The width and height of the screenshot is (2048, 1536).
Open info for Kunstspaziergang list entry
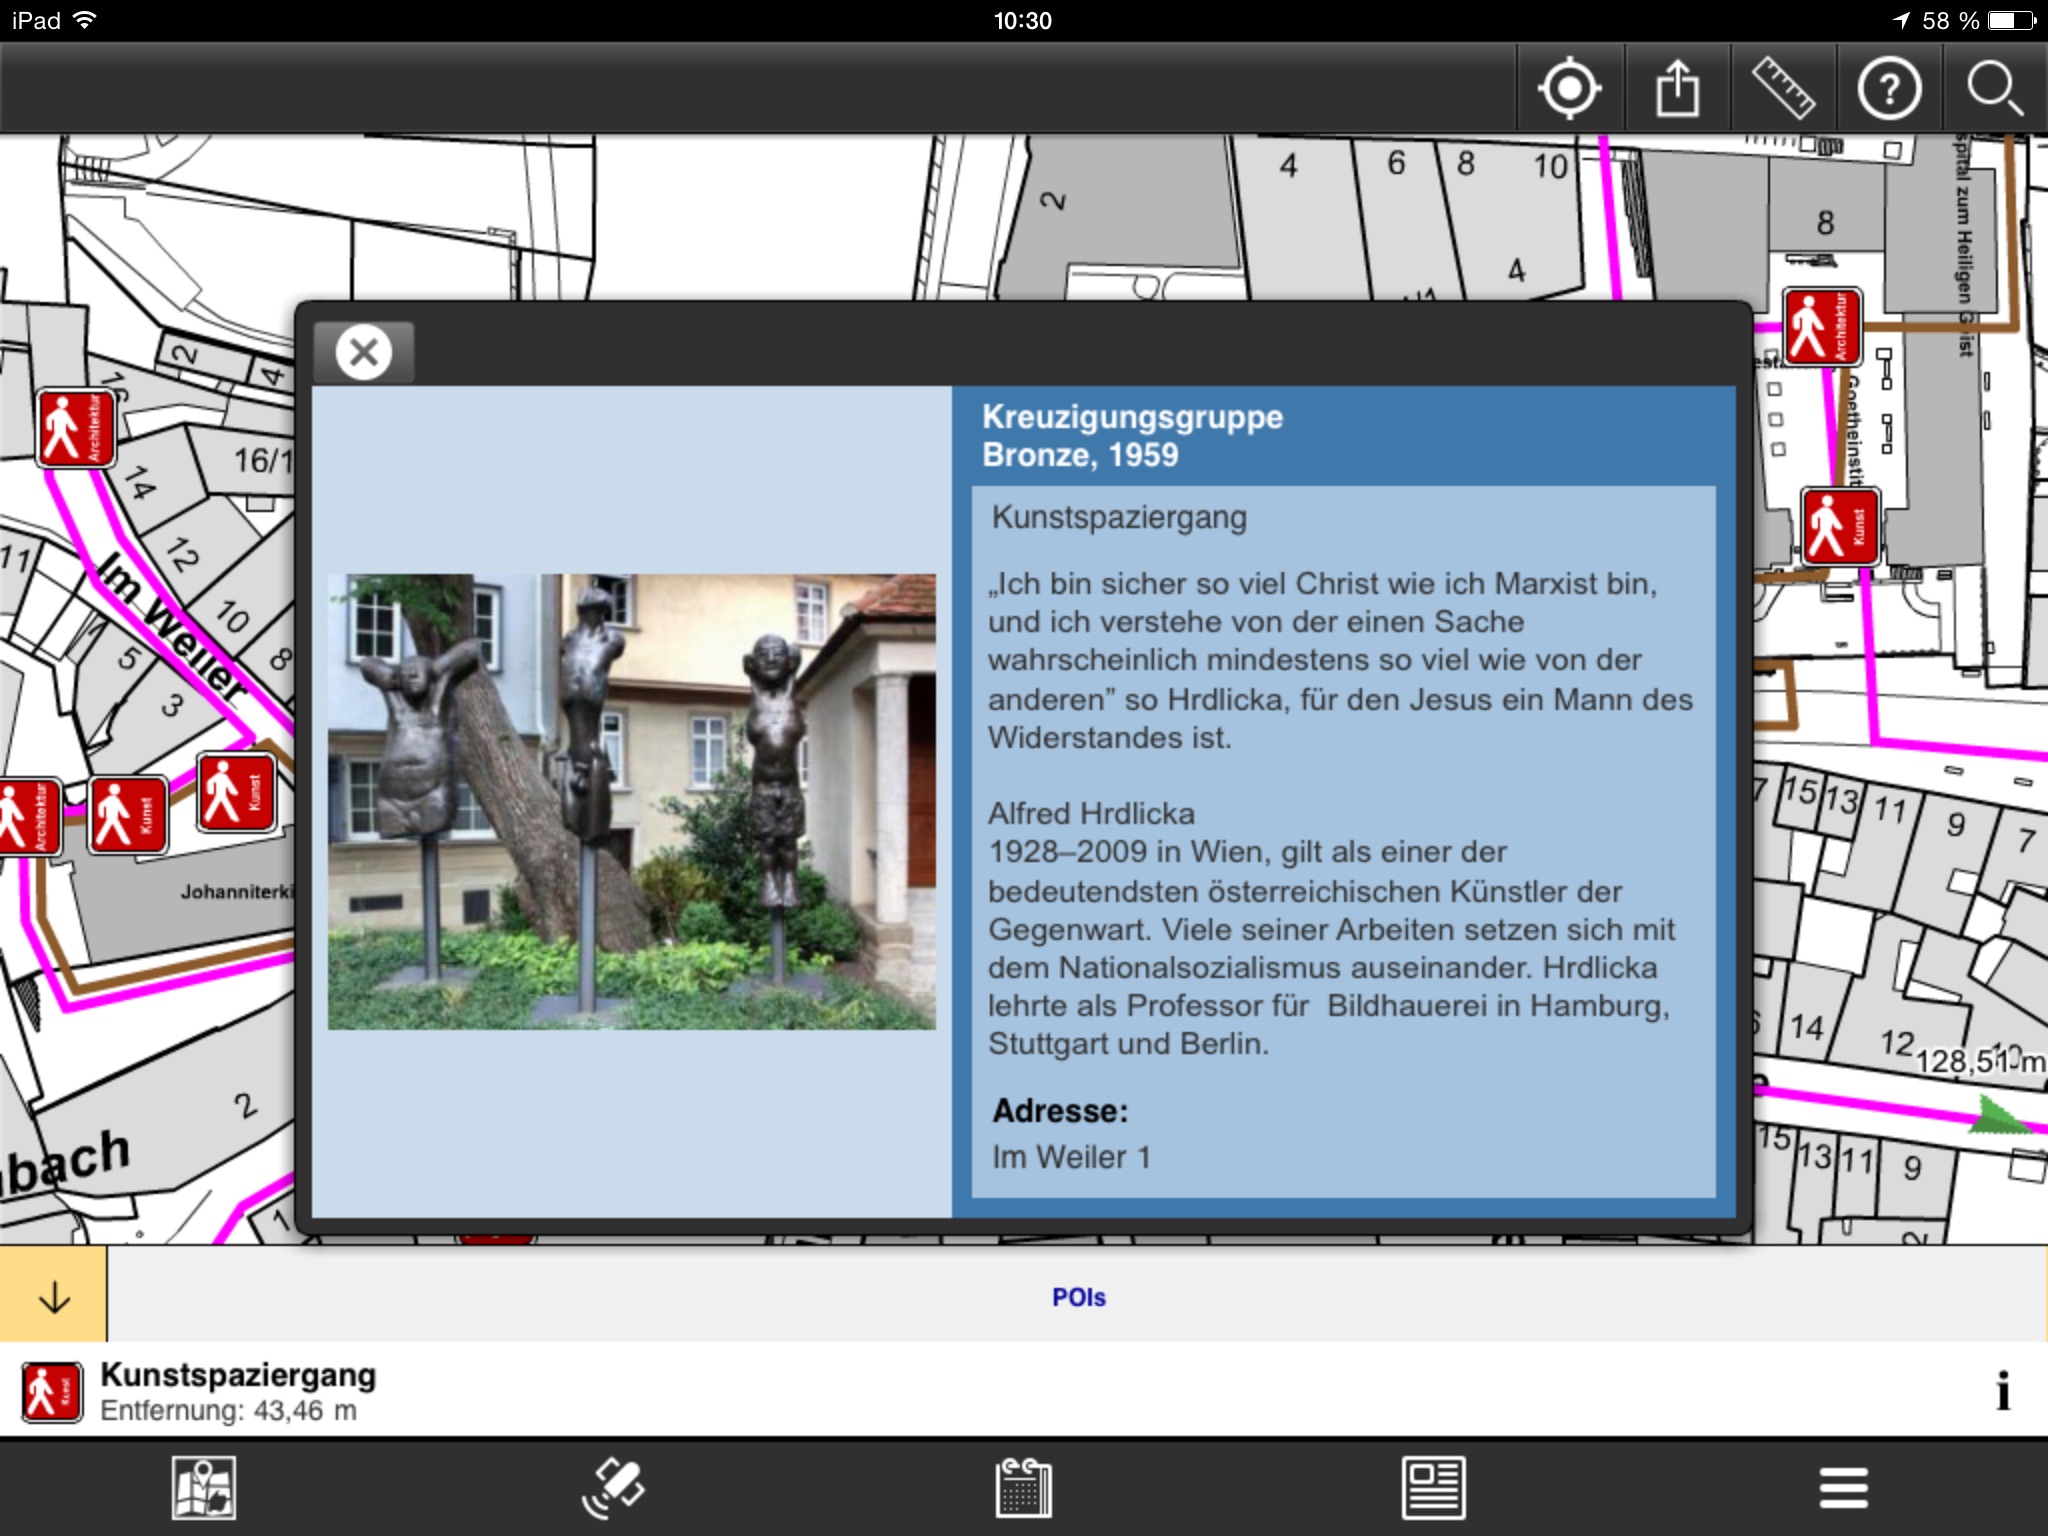click(x=2002, y=1390)
